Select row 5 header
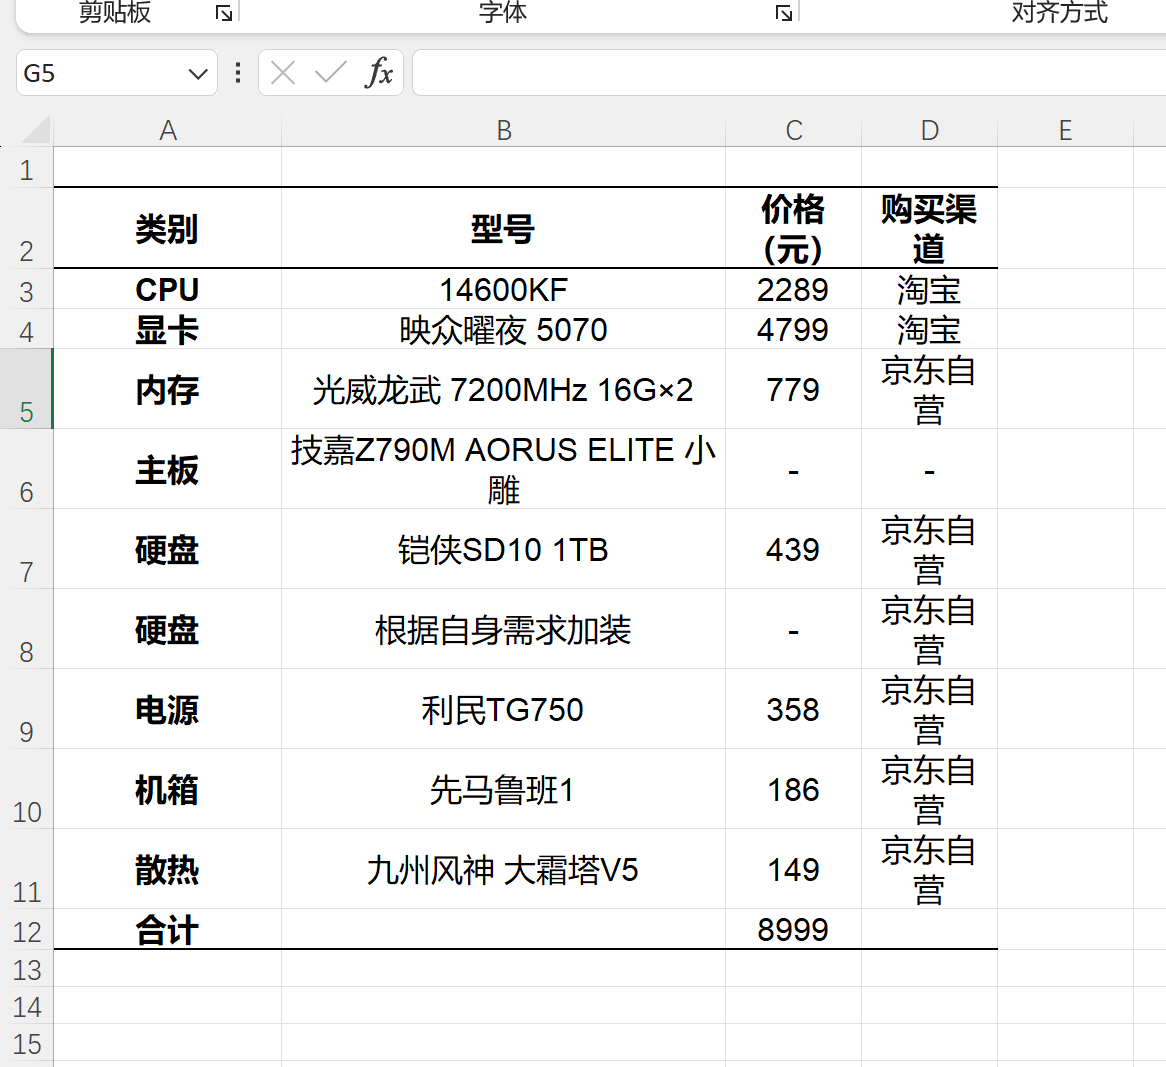 click(27, 388)
